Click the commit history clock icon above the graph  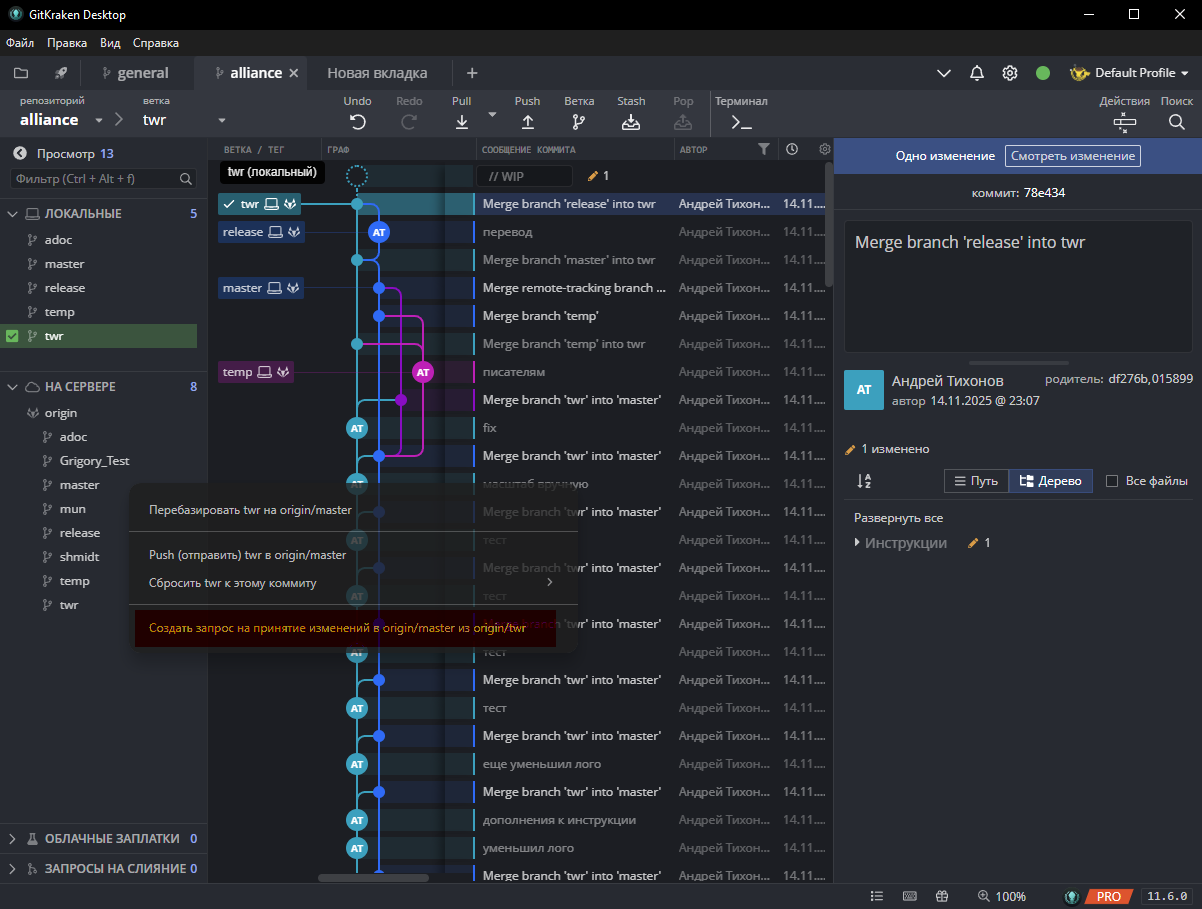pos(791,148)
